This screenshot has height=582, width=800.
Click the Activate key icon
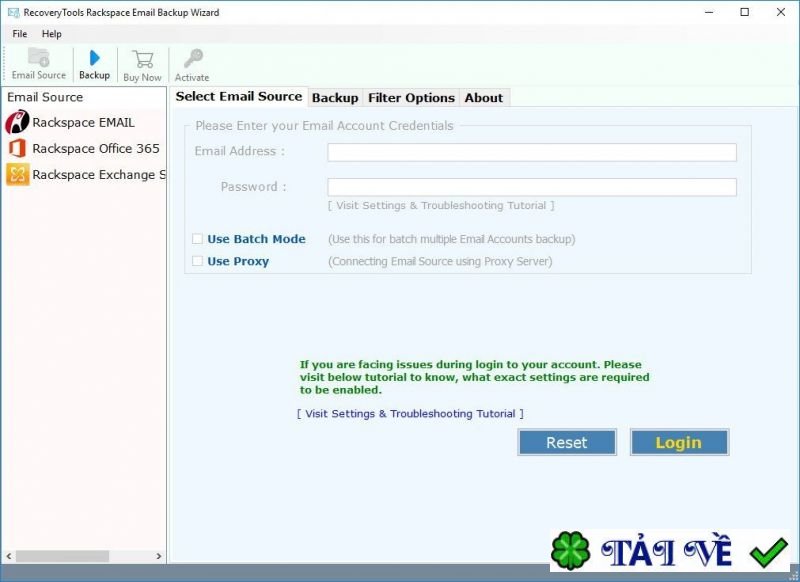(x=193, y=58)
